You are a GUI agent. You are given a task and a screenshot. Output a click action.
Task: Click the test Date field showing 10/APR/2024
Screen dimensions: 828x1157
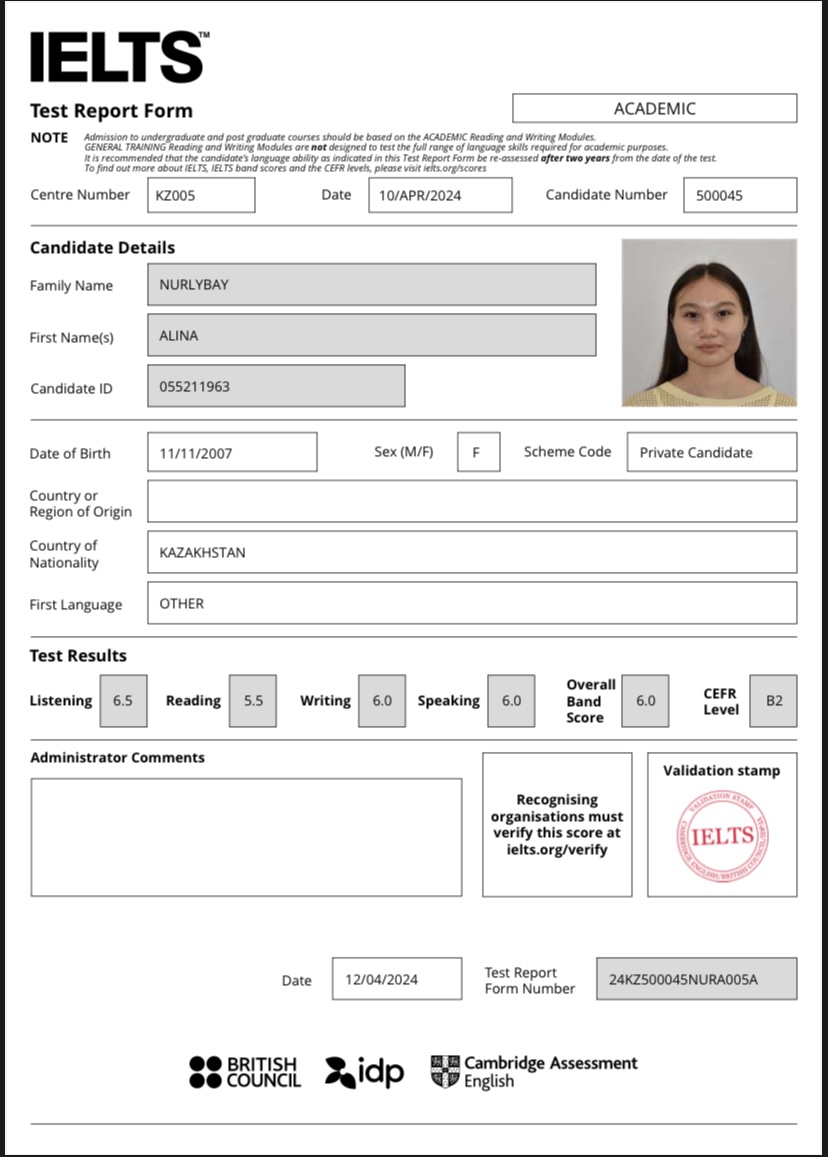point(440,195)
